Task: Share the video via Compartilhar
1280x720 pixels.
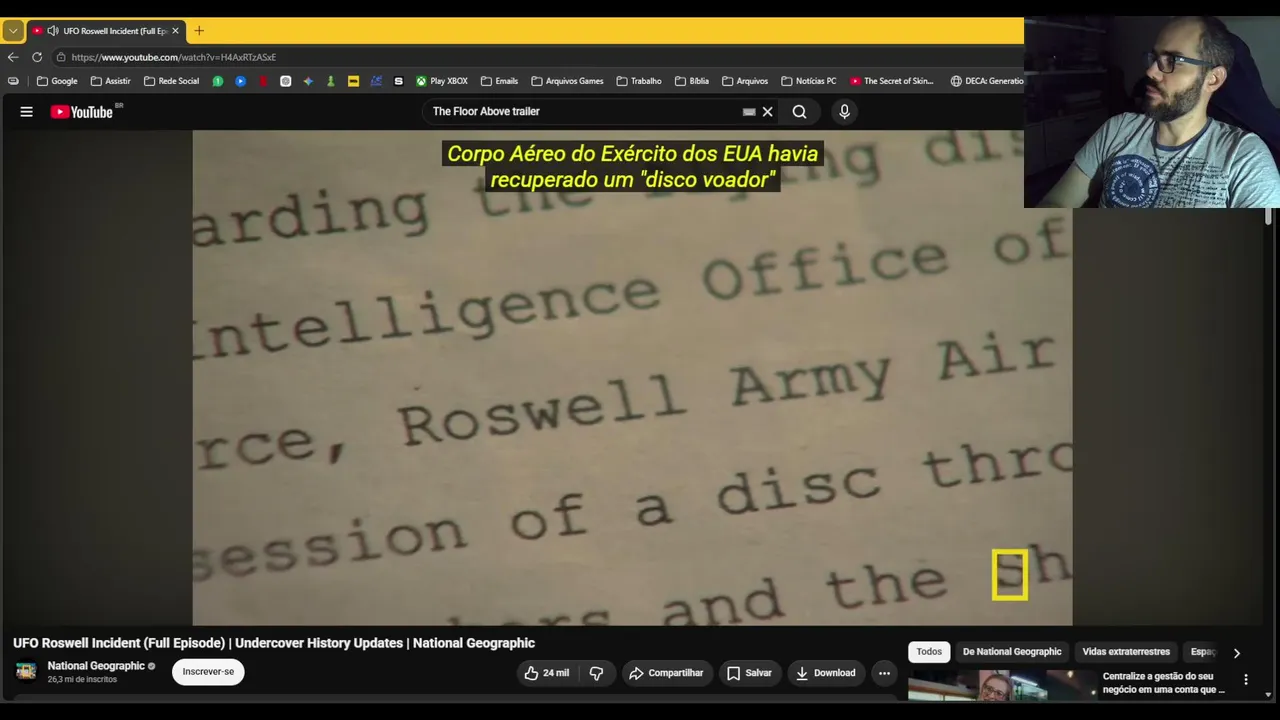Action: 666,673
